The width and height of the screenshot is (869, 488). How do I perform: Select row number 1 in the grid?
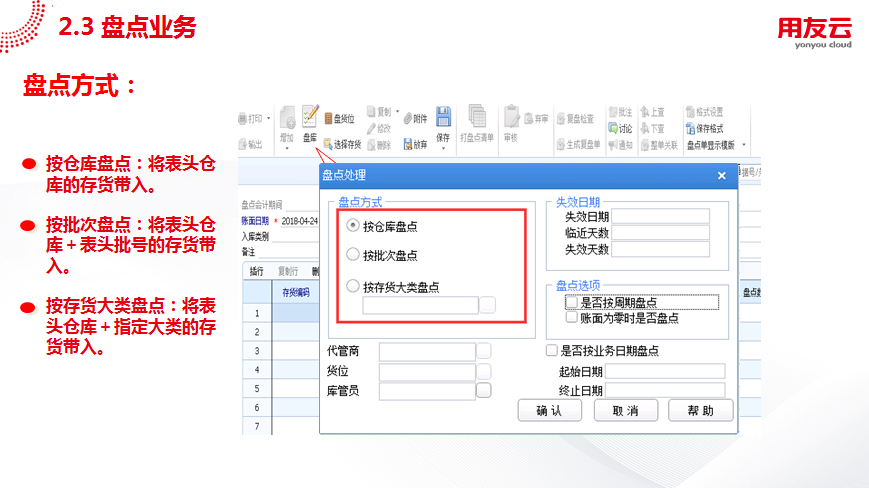(x=257, y=314)
